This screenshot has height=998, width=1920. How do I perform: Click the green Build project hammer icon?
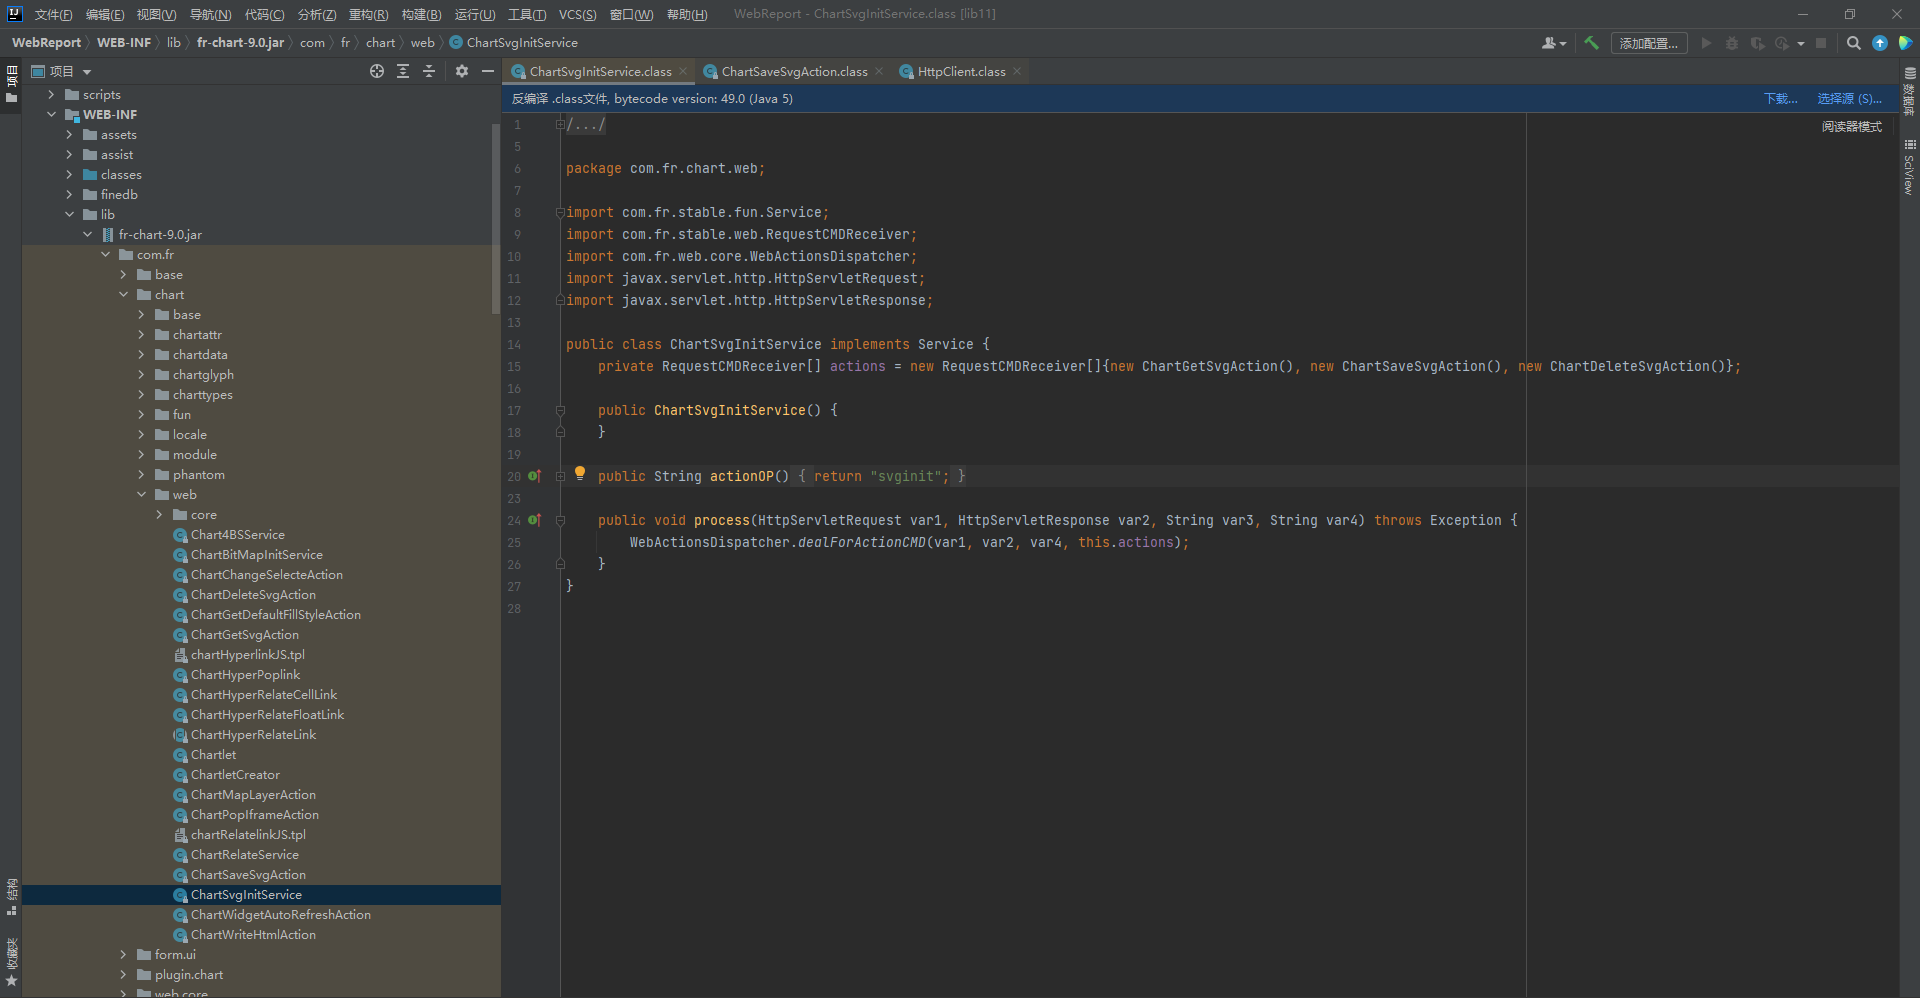(1591, 43)
